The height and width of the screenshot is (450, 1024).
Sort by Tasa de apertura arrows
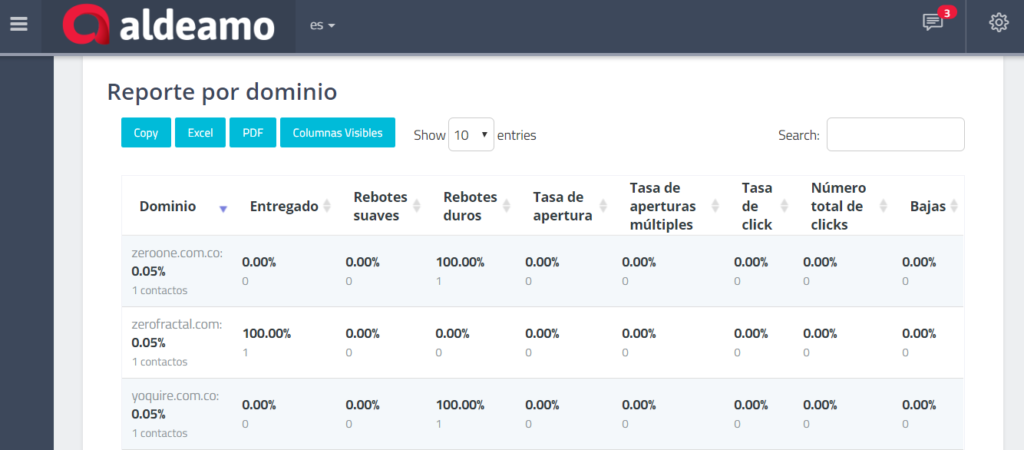coord(603,206)
